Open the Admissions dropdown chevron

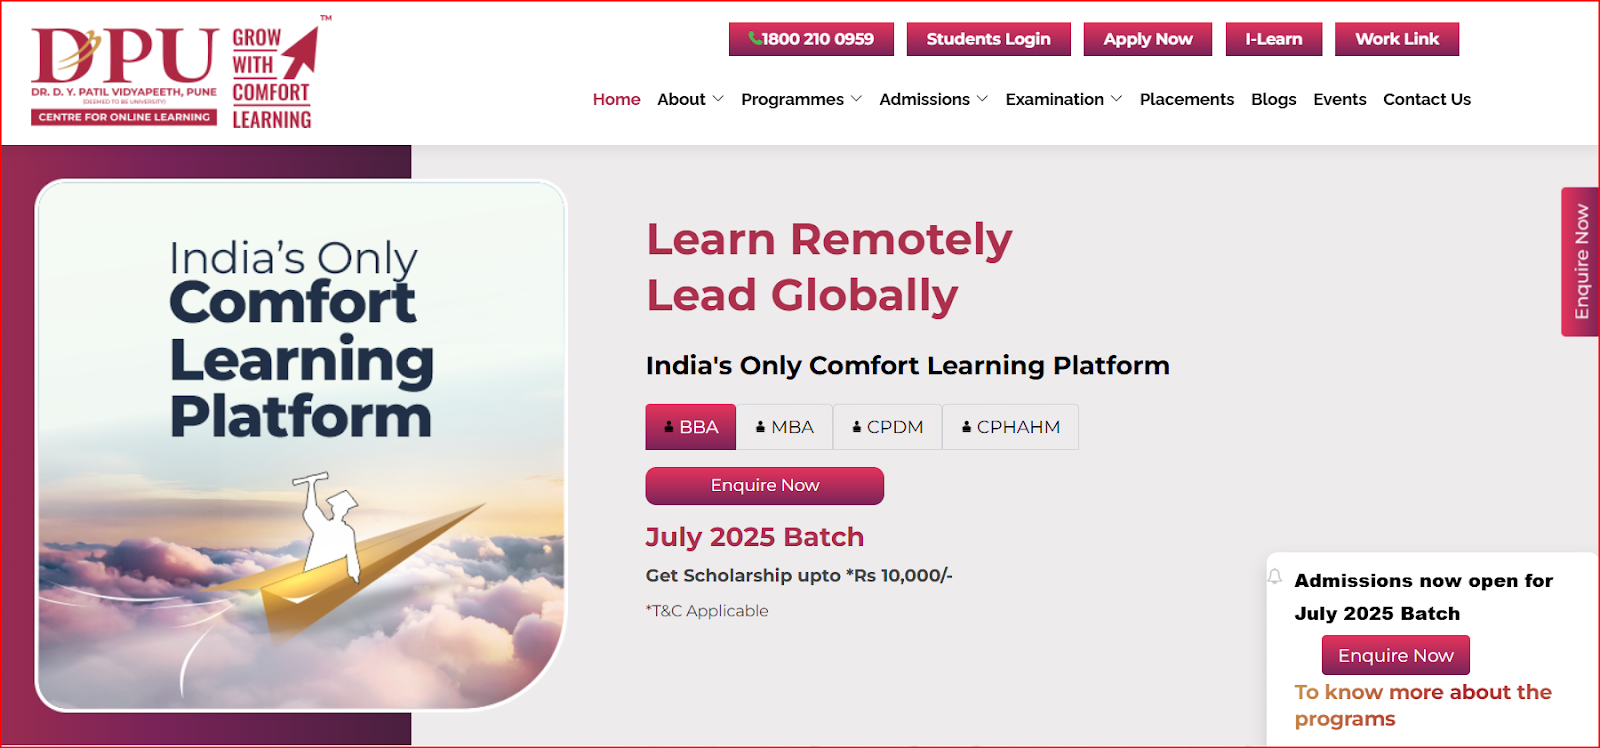982,99
